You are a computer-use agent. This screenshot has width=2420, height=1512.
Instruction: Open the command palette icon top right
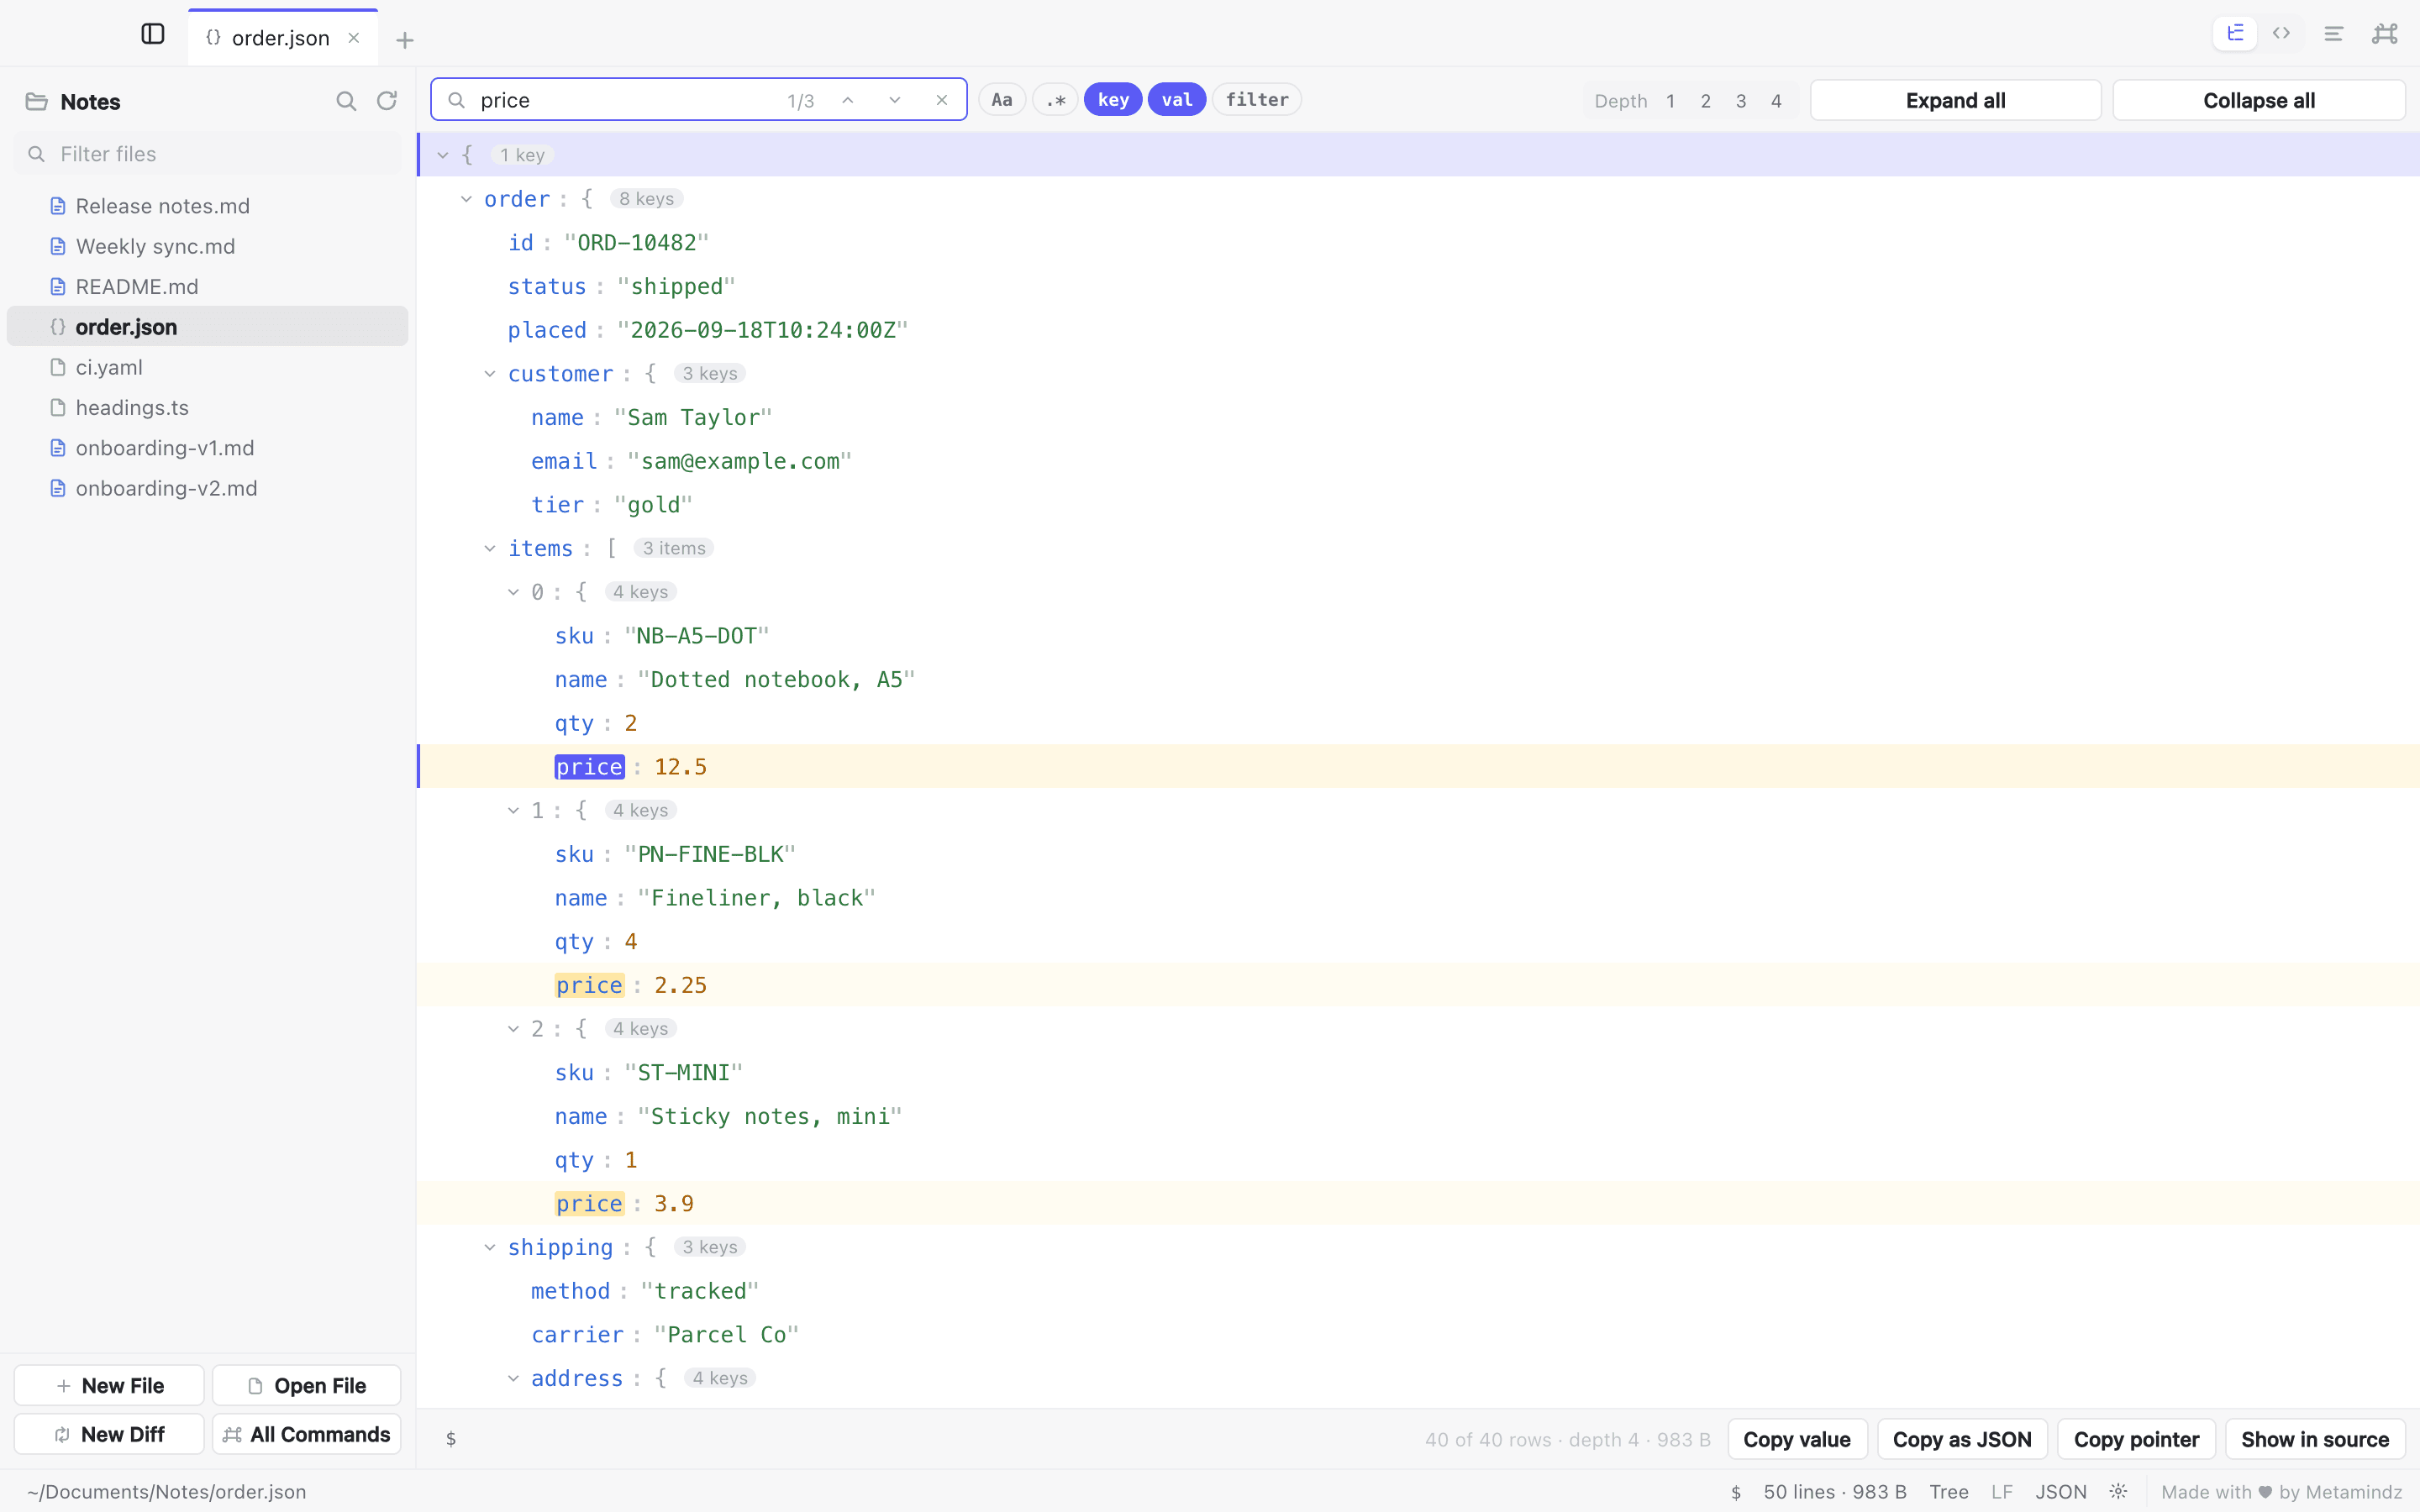2385,34
